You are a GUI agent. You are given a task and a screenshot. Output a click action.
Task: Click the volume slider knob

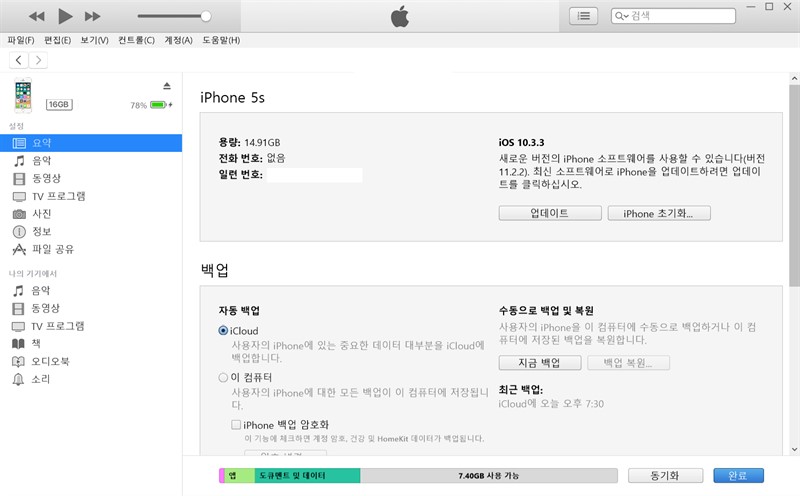pyautogui.click(x=206, y=16)
